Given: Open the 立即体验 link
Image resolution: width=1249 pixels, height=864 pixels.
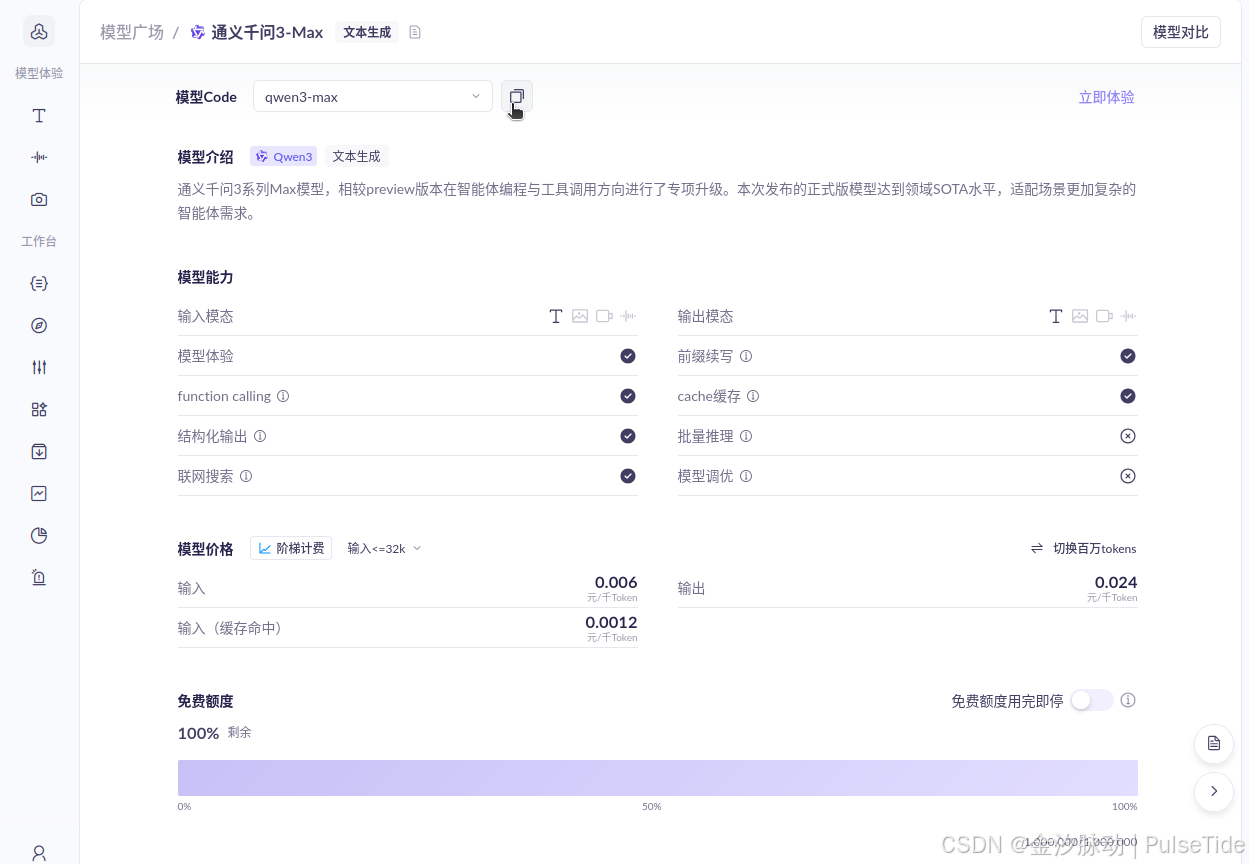Looking at the screenshot, I should point(1107,97).
